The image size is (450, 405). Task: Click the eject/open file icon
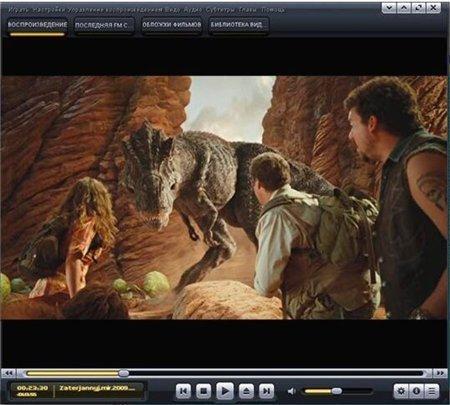point(246,391)
